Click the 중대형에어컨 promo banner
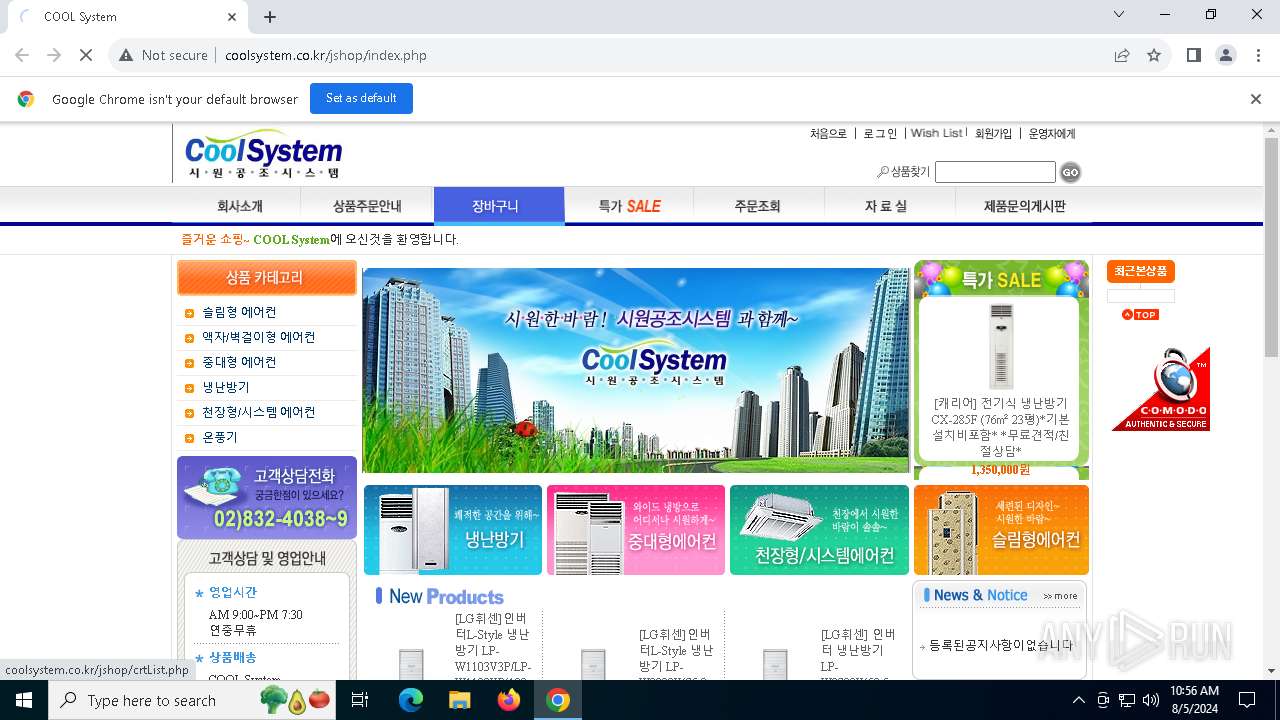 636,530
